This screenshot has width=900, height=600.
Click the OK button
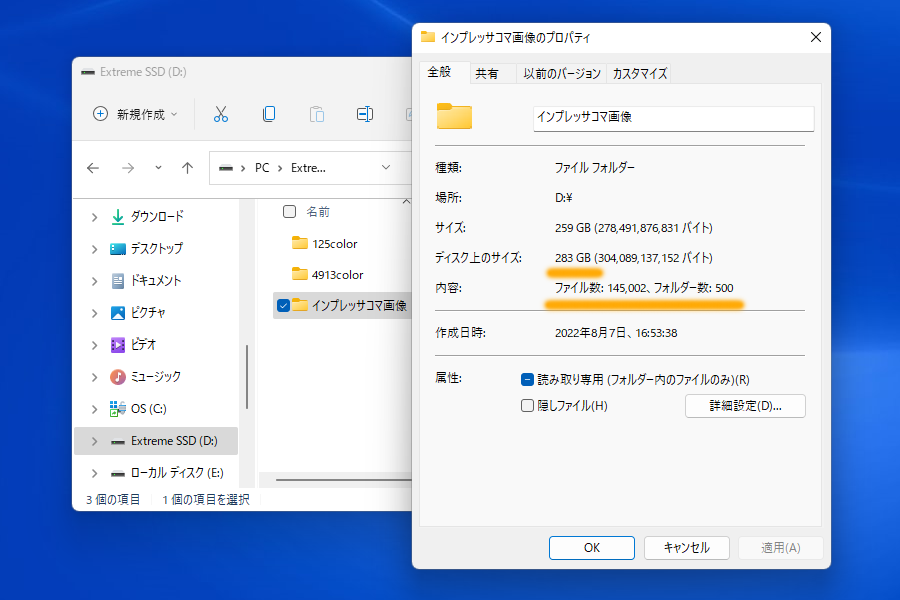[592, 548]
